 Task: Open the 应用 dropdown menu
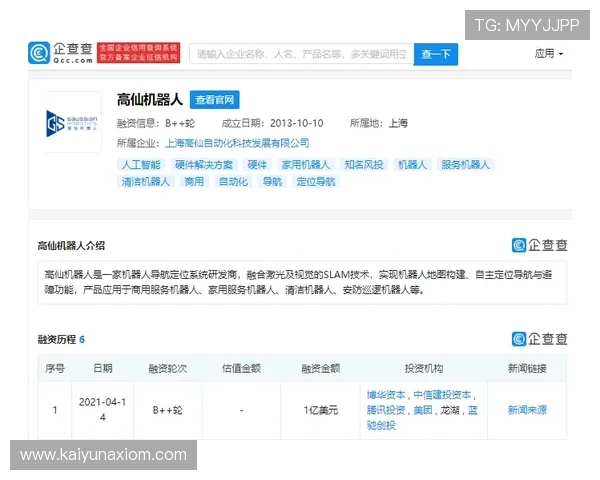(548, 54)
